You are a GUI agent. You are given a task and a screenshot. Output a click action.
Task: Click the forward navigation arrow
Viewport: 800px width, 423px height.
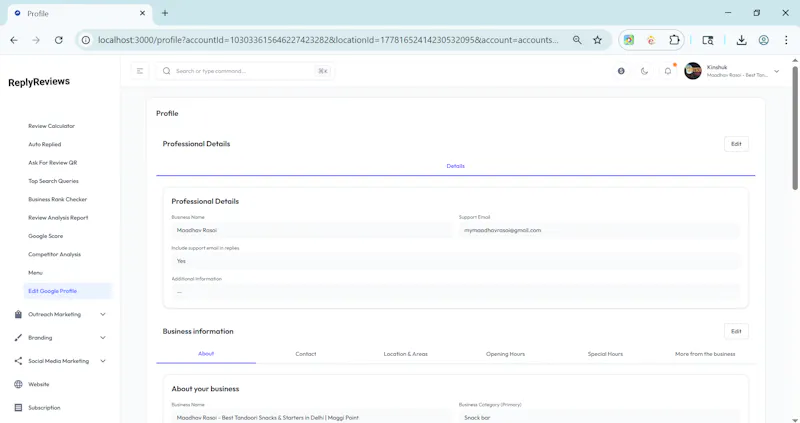(x=36, y=40)
